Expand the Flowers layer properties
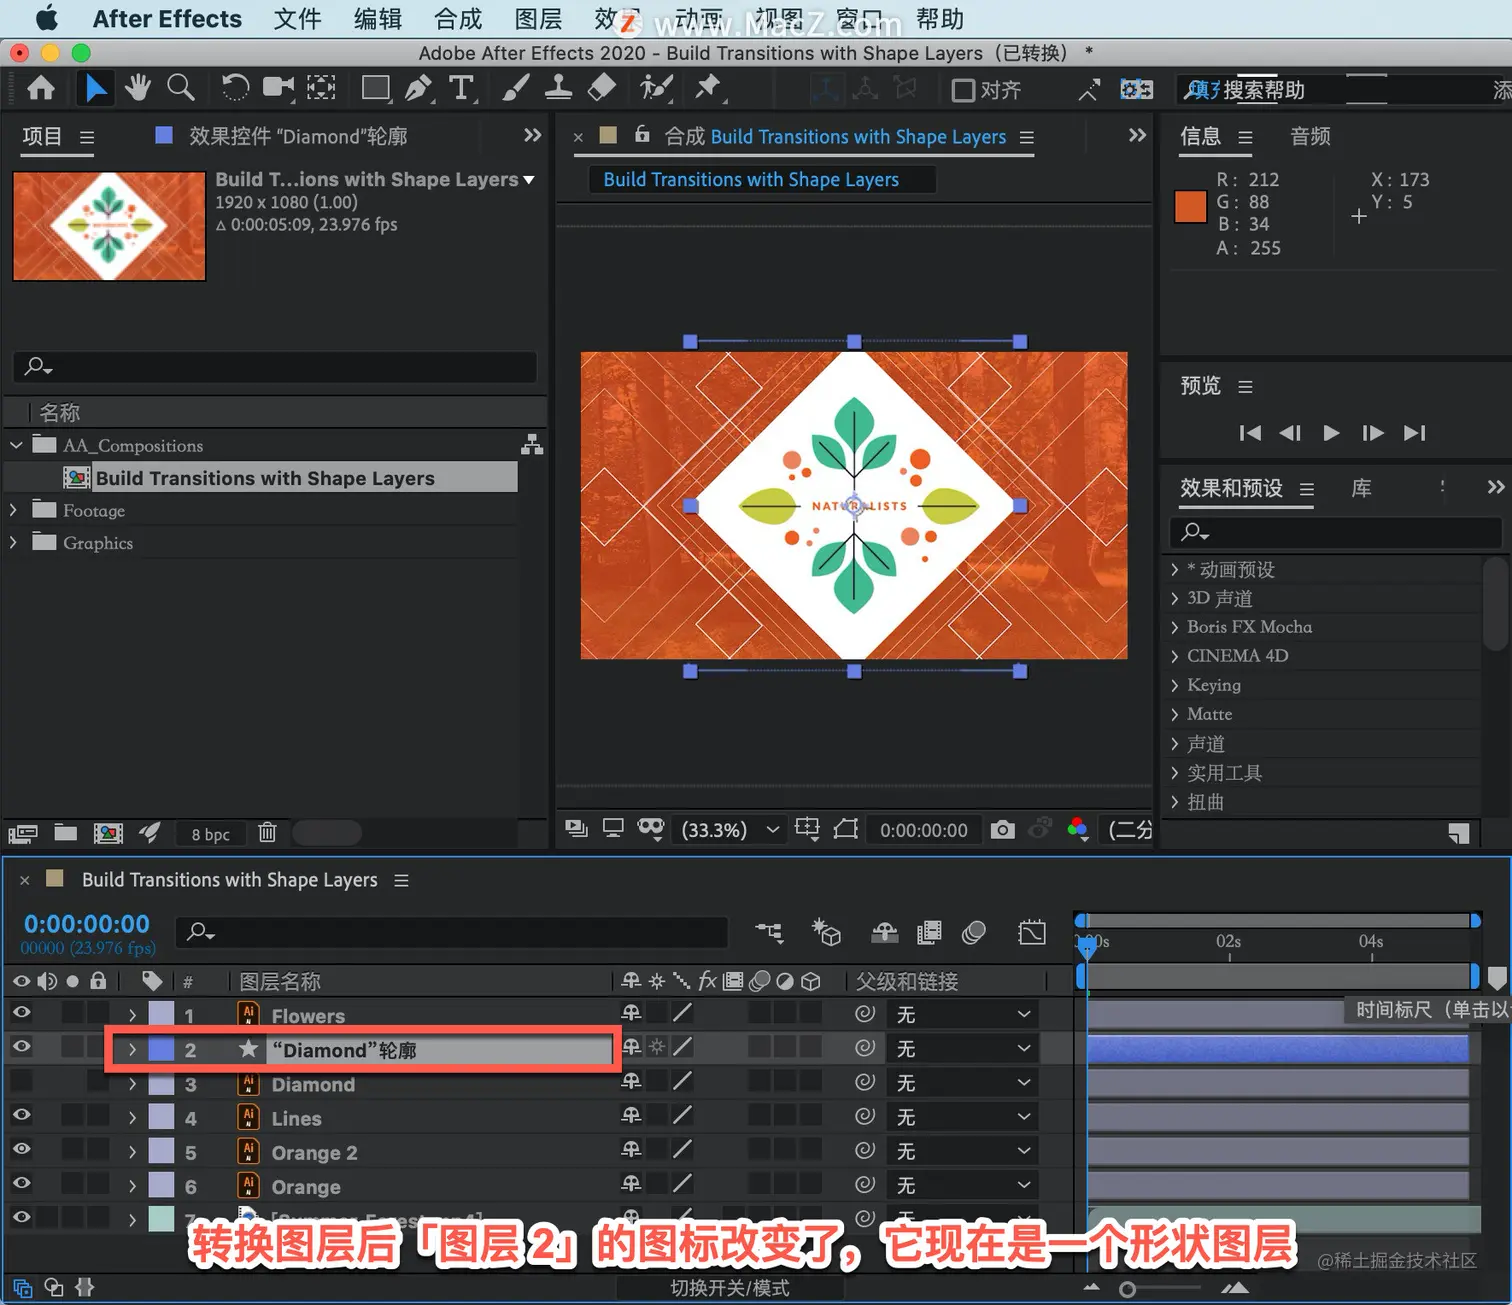Image resolution: width=1512 pixels, height=1305 pixels. pos(132,1015)
